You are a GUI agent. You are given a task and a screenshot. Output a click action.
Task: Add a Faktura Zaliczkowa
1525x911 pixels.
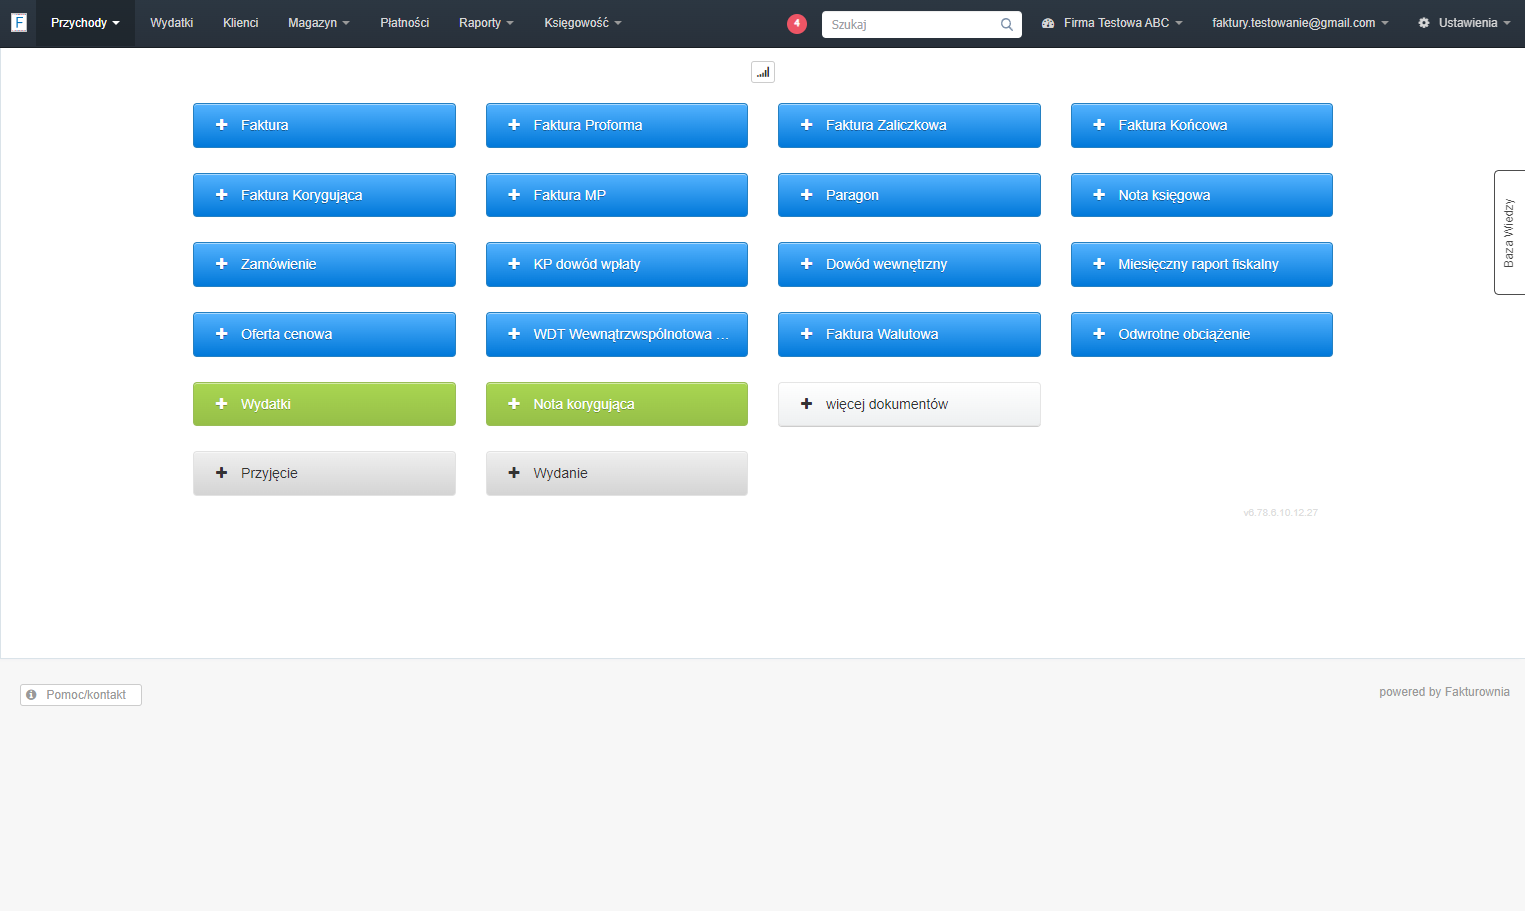click(909, 125)
